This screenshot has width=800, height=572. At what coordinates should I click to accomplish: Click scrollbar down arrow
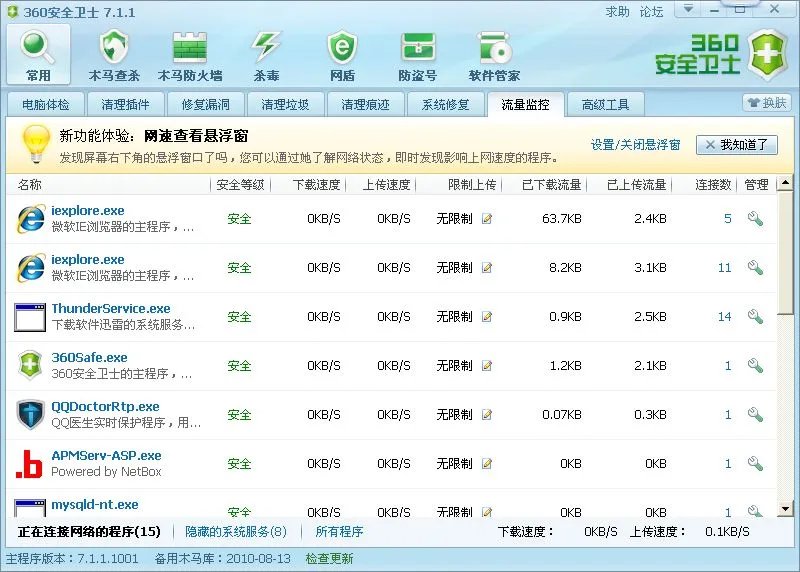[785, 509]
